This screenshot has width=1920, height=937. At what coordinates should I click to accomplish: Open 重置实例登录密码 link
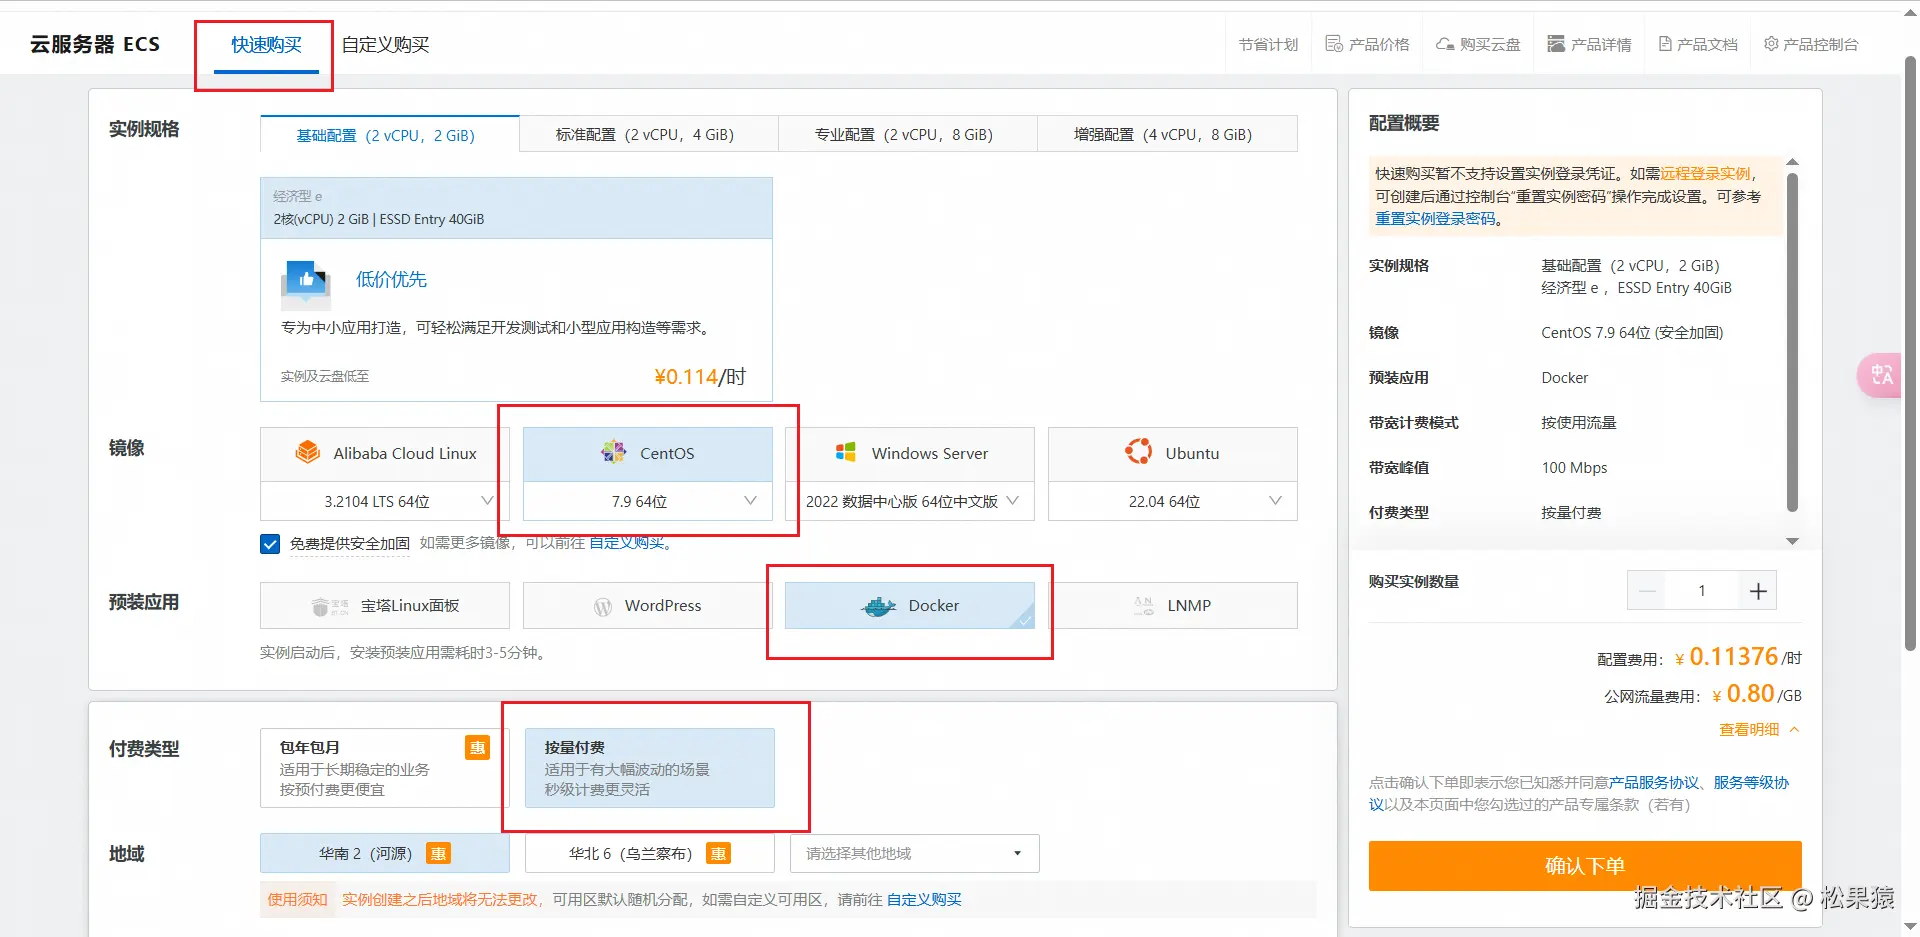(1435, 218)
